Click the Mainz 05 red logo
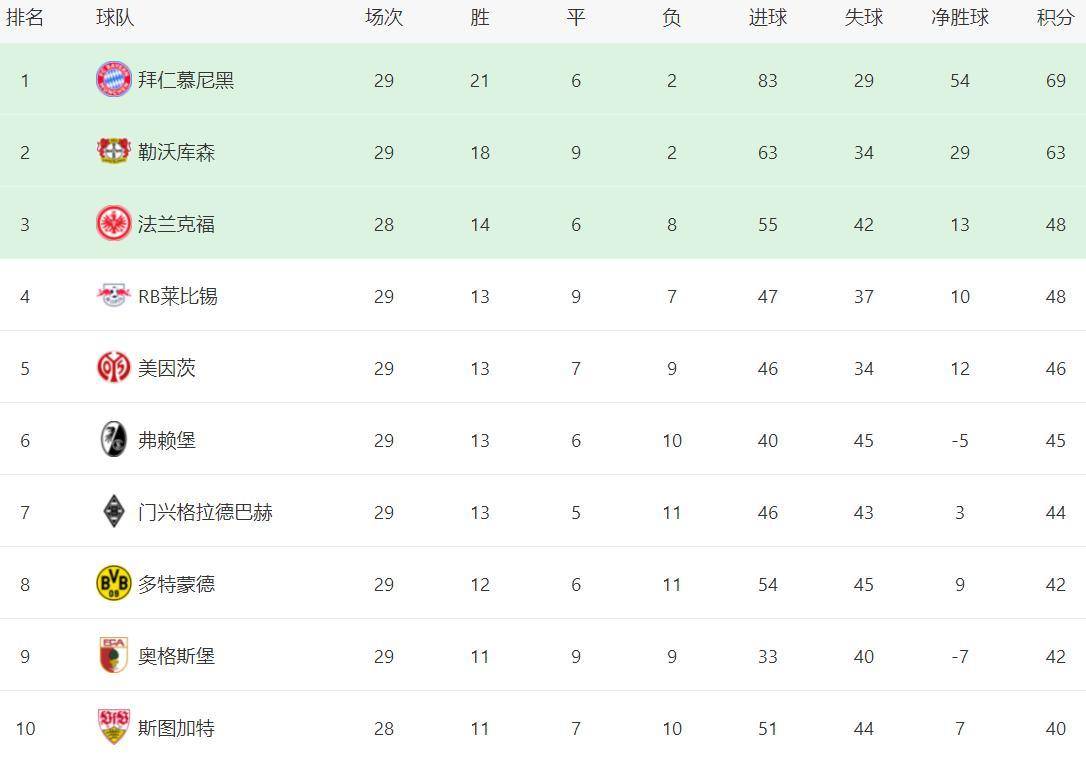Screen dimensions: 1086x757 click(113, 368)
